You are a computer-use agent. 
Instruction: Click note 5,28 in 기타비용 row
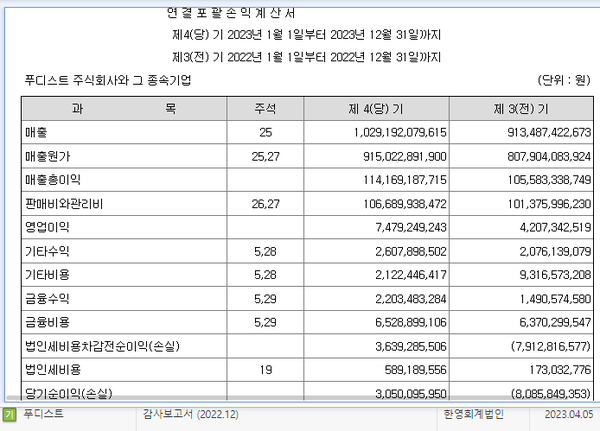(x=265, y=275)
